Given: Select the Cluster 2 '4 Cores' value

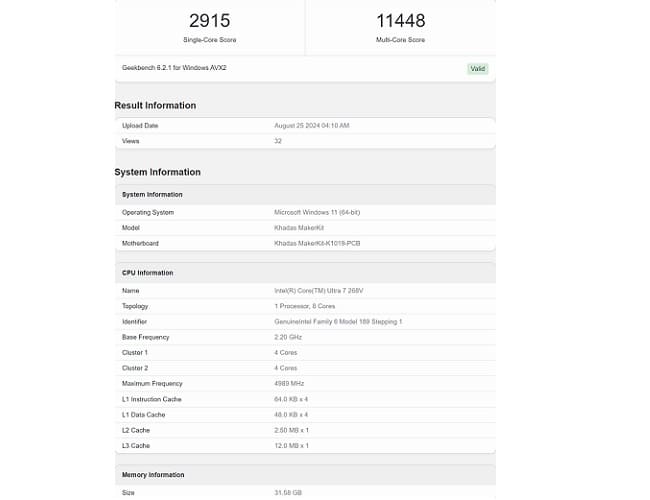Looking at the screenshot, I should [286, 368].
